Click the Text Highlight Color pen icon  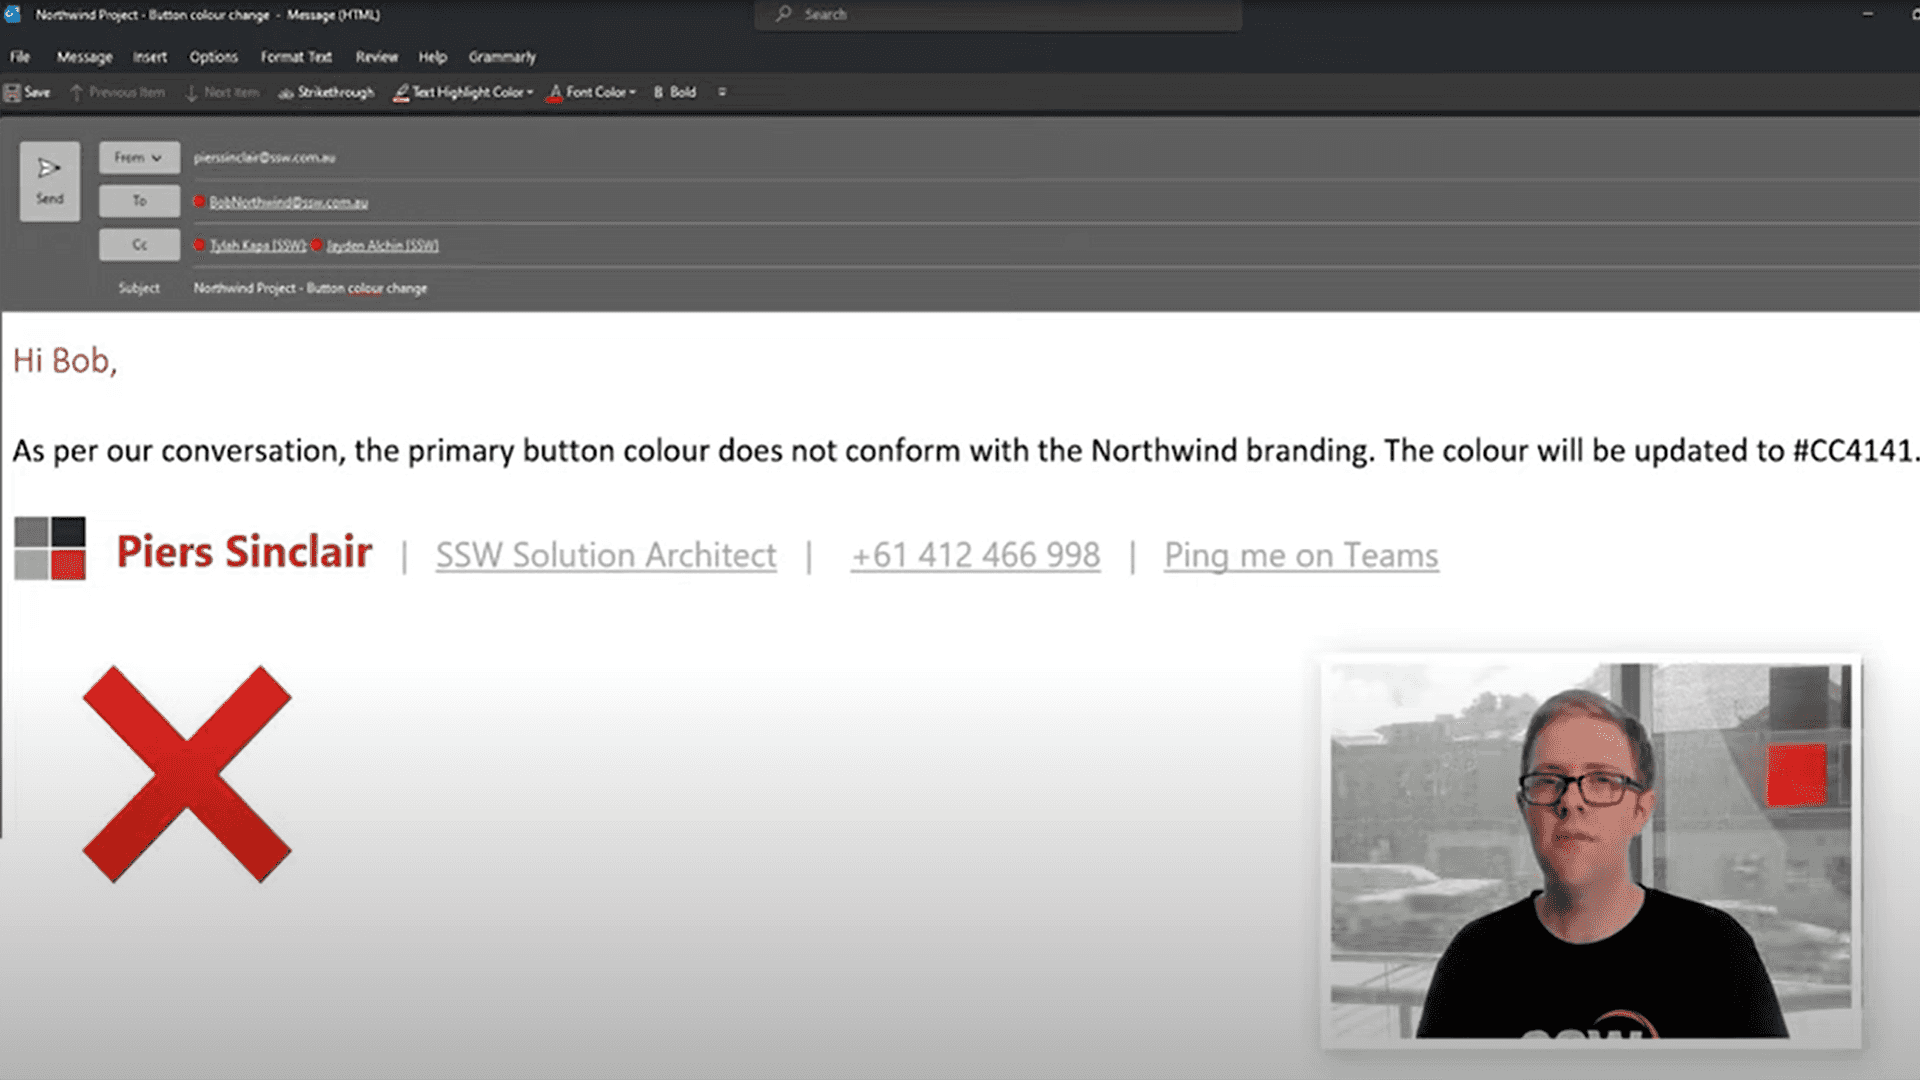click(x=401, y=92)
